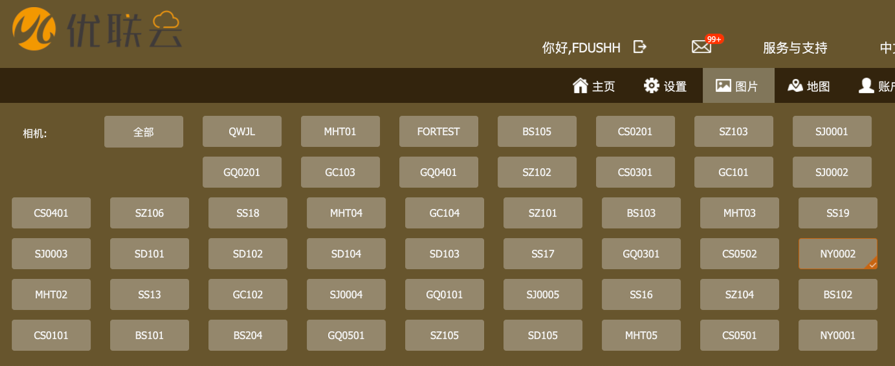Screen dimensions: 895x366
Task: Choose camera CS0301
Action: pos(635,172)
